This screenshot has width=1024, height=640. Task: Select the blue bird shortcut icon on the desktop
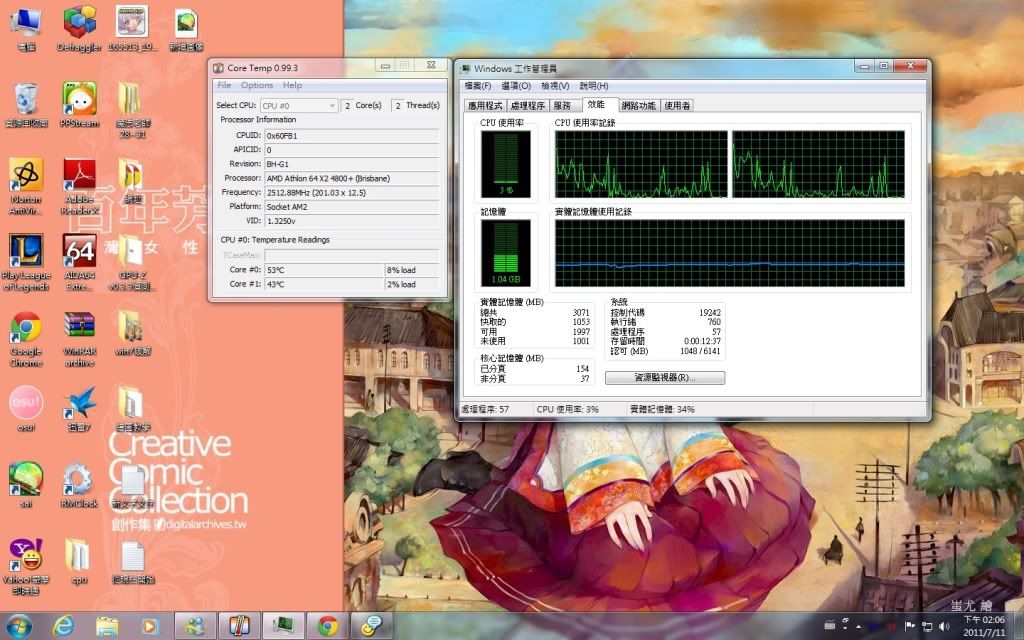pyautogui.click(x=80, y=409)
